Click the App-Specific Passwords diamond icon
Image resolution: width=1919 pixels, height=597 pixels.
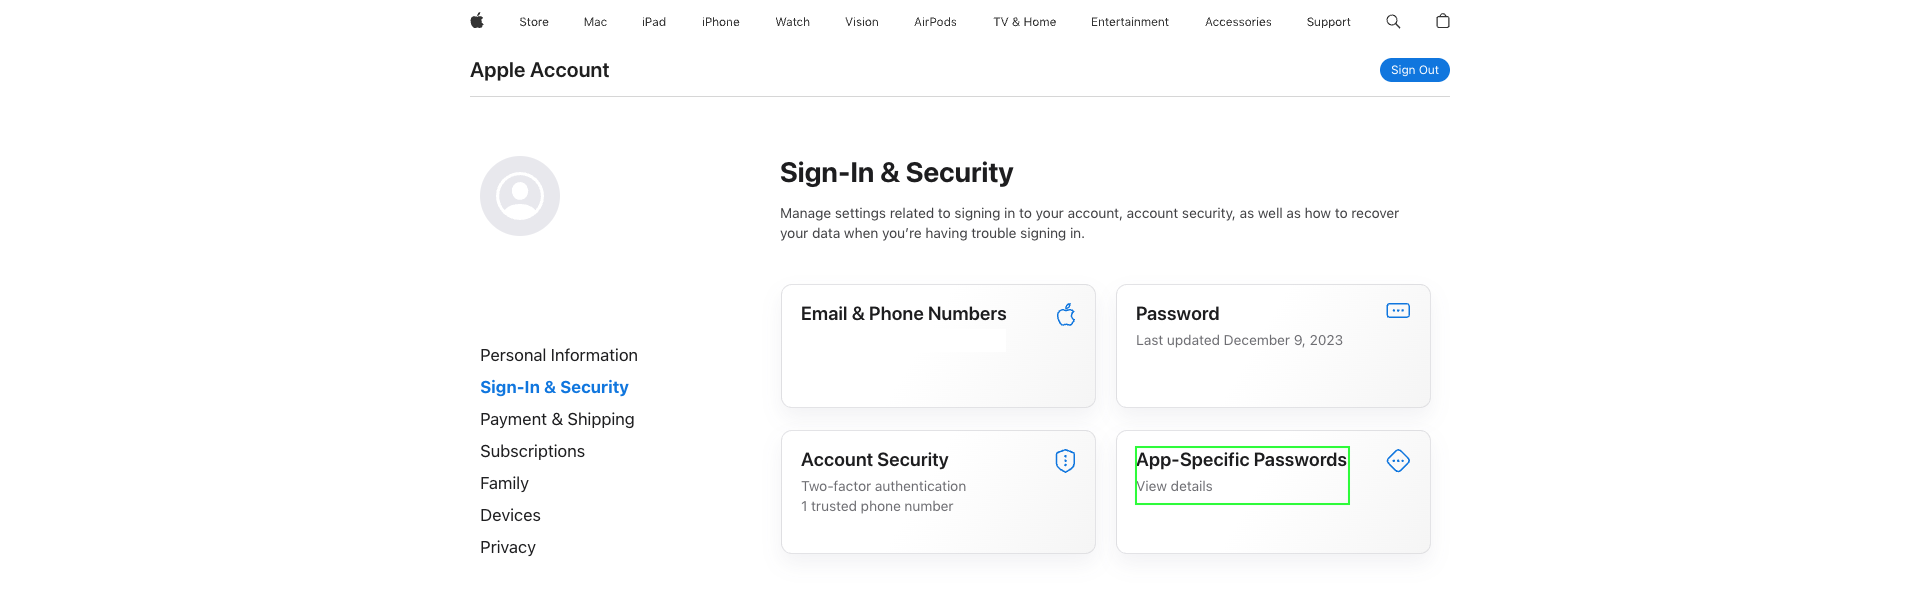pyautogui.click(x=1398, y=460)
